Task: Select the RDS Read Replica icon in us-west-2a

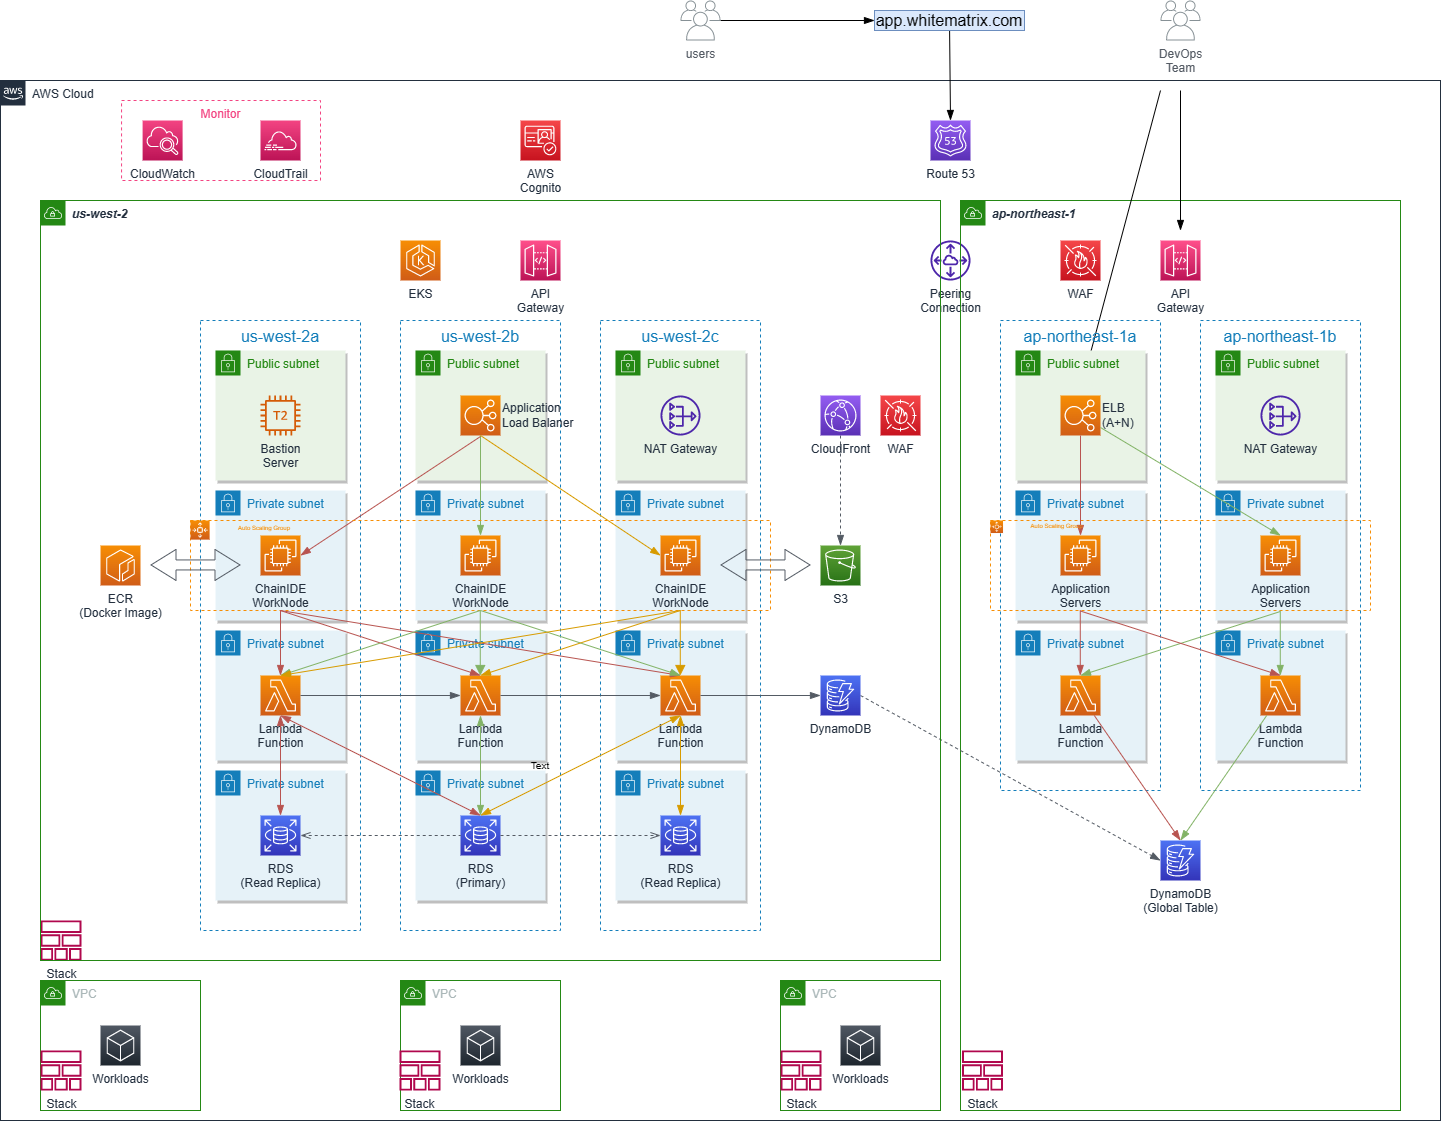Action: coord(280,836)
